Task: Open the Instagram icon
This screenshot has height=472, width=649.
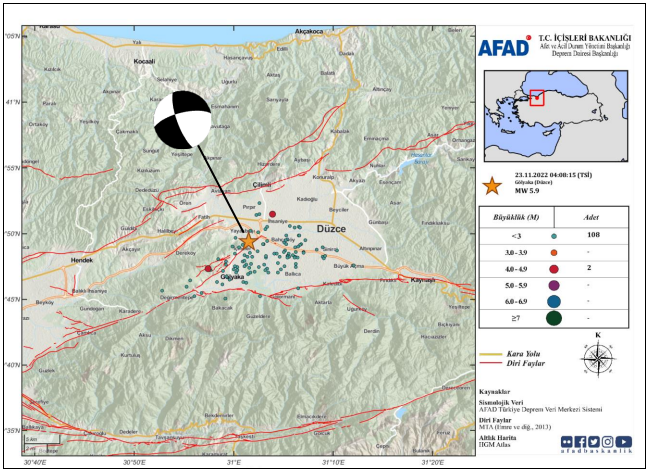Action: (x=609, y=441)
